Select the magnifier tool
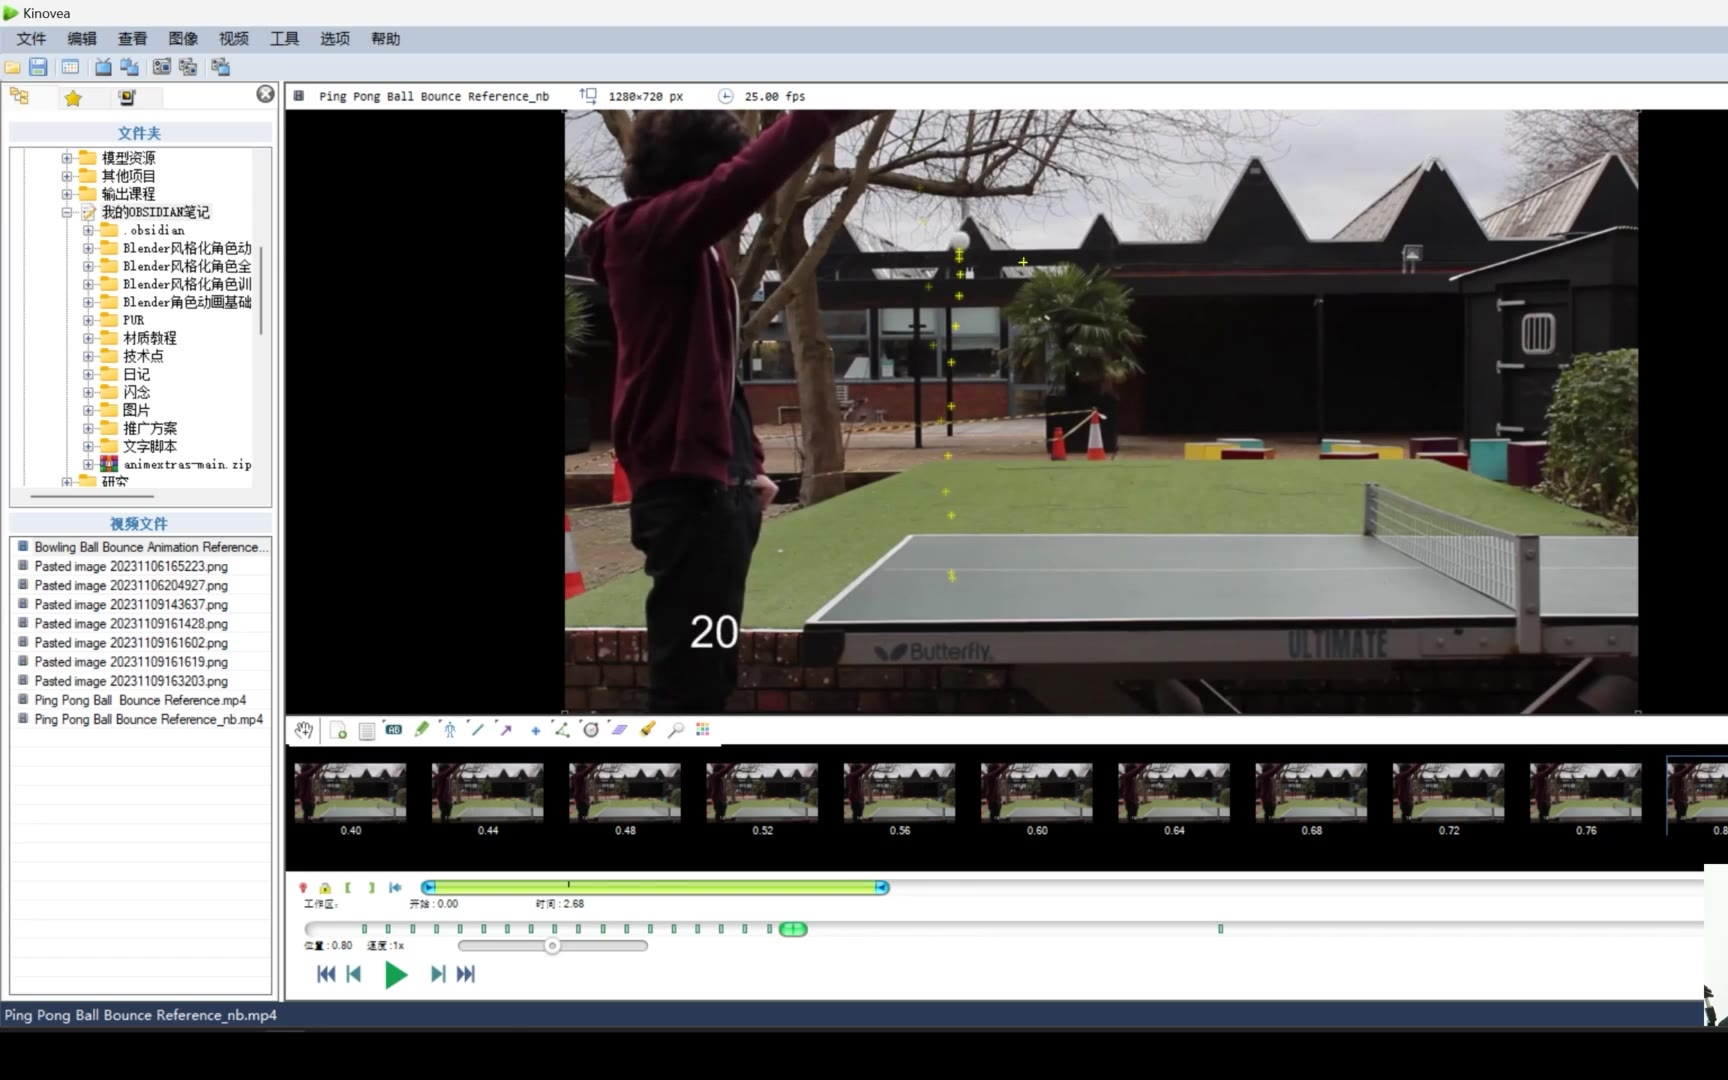Viewport: 1728px width, 1080px height. (x=676, y=730)
